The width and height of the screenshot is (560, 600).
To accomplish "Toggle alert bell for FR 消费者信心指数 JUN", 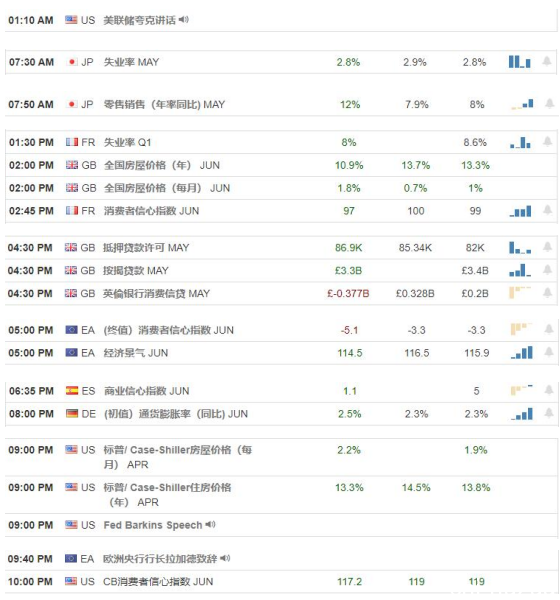I will [548, 210].
